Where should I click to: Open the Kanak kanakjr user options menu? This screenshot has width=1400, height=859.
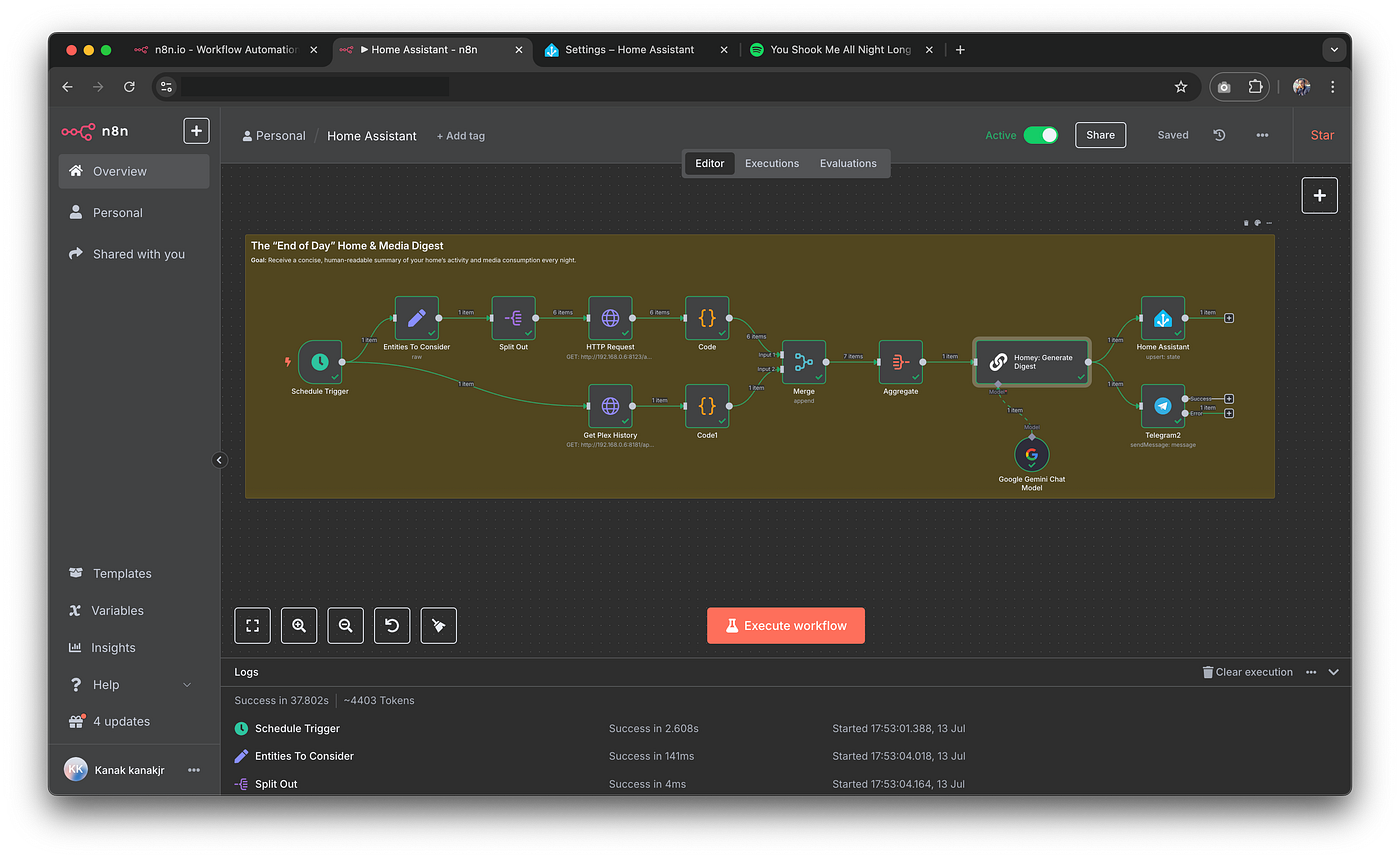tap(194, 770)
